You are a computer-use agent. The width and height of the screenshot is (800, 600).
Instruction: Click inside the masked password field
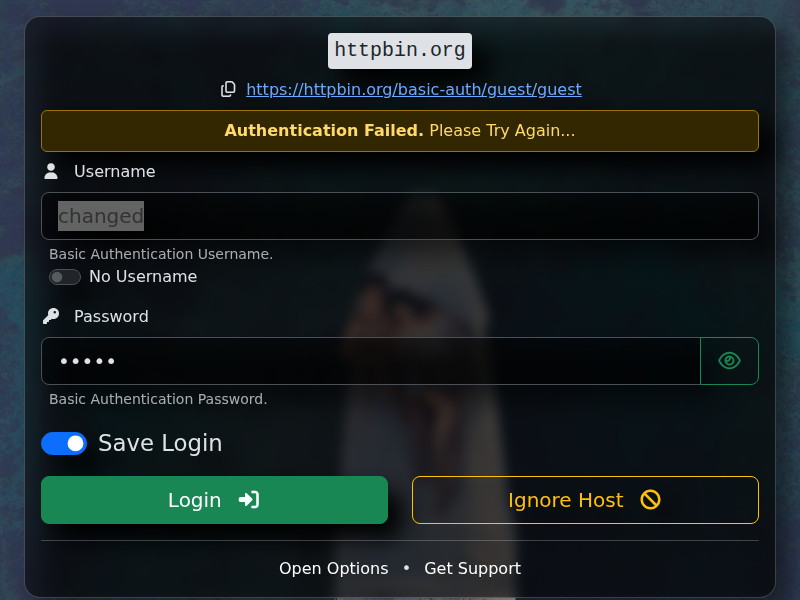[370, 360]
